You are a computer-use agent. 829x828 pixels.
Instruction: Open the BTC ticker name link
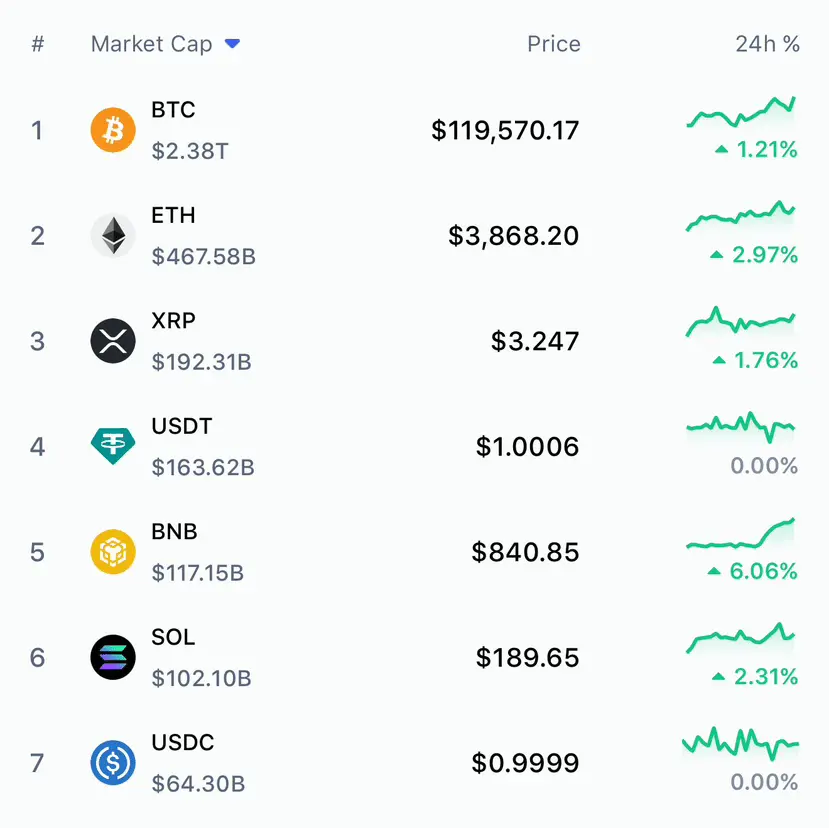click(x=173, y=109)
